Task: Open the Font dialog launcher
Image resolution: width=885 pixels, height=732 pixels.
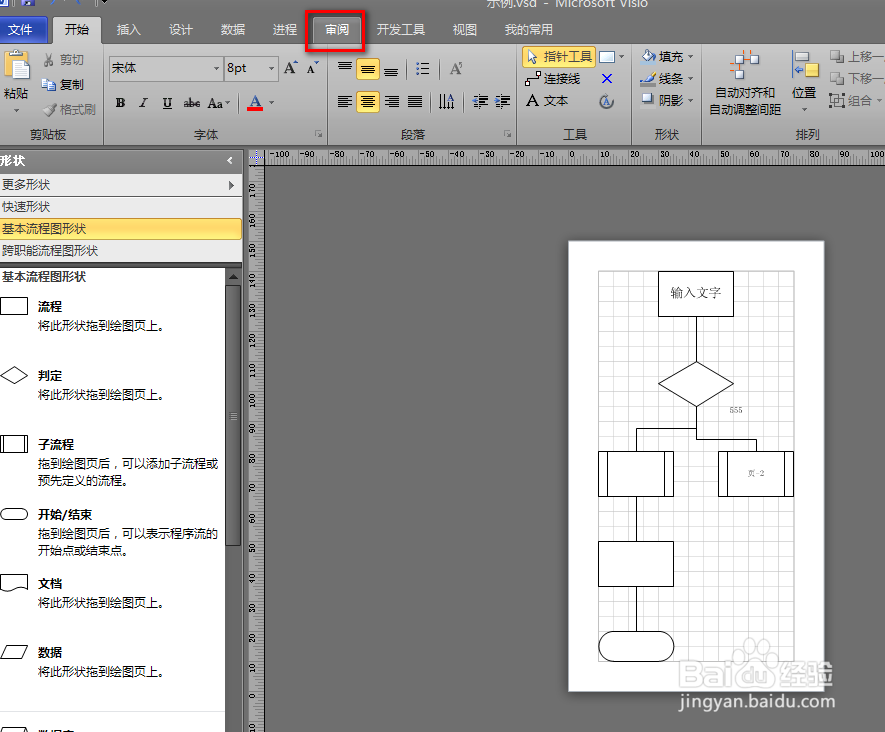Action: coord(318,134)
